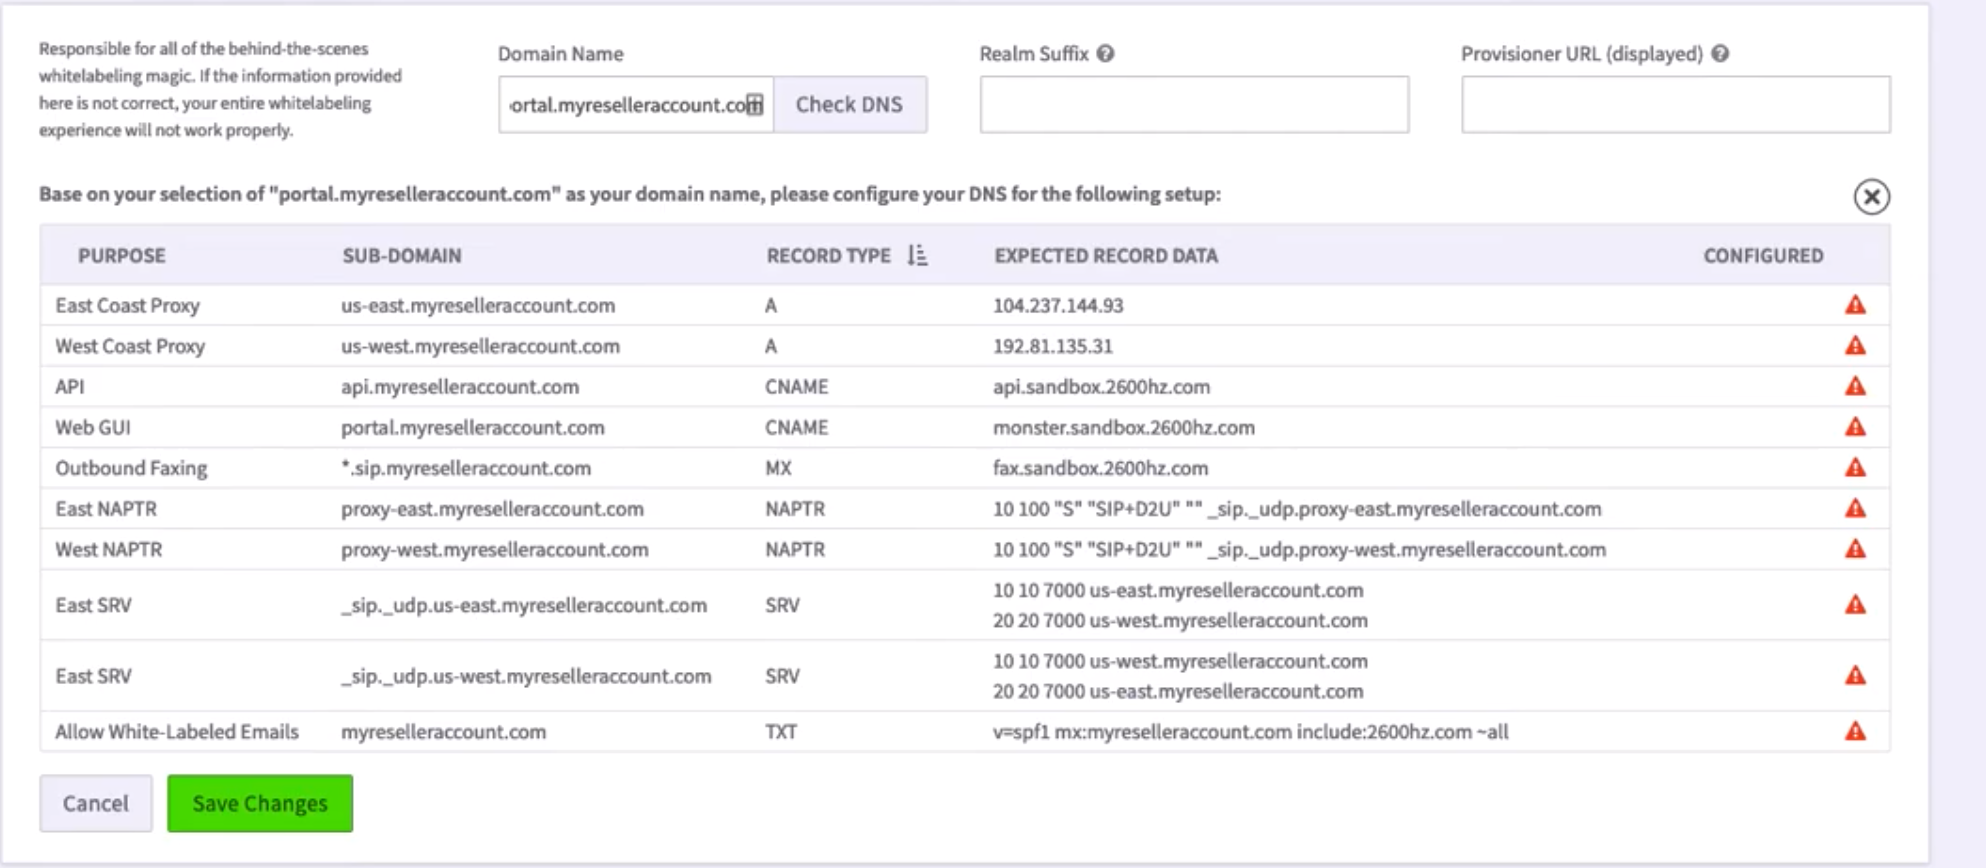Focus the Domain Name input field
1986x868 pixels.
click(636, 104)
